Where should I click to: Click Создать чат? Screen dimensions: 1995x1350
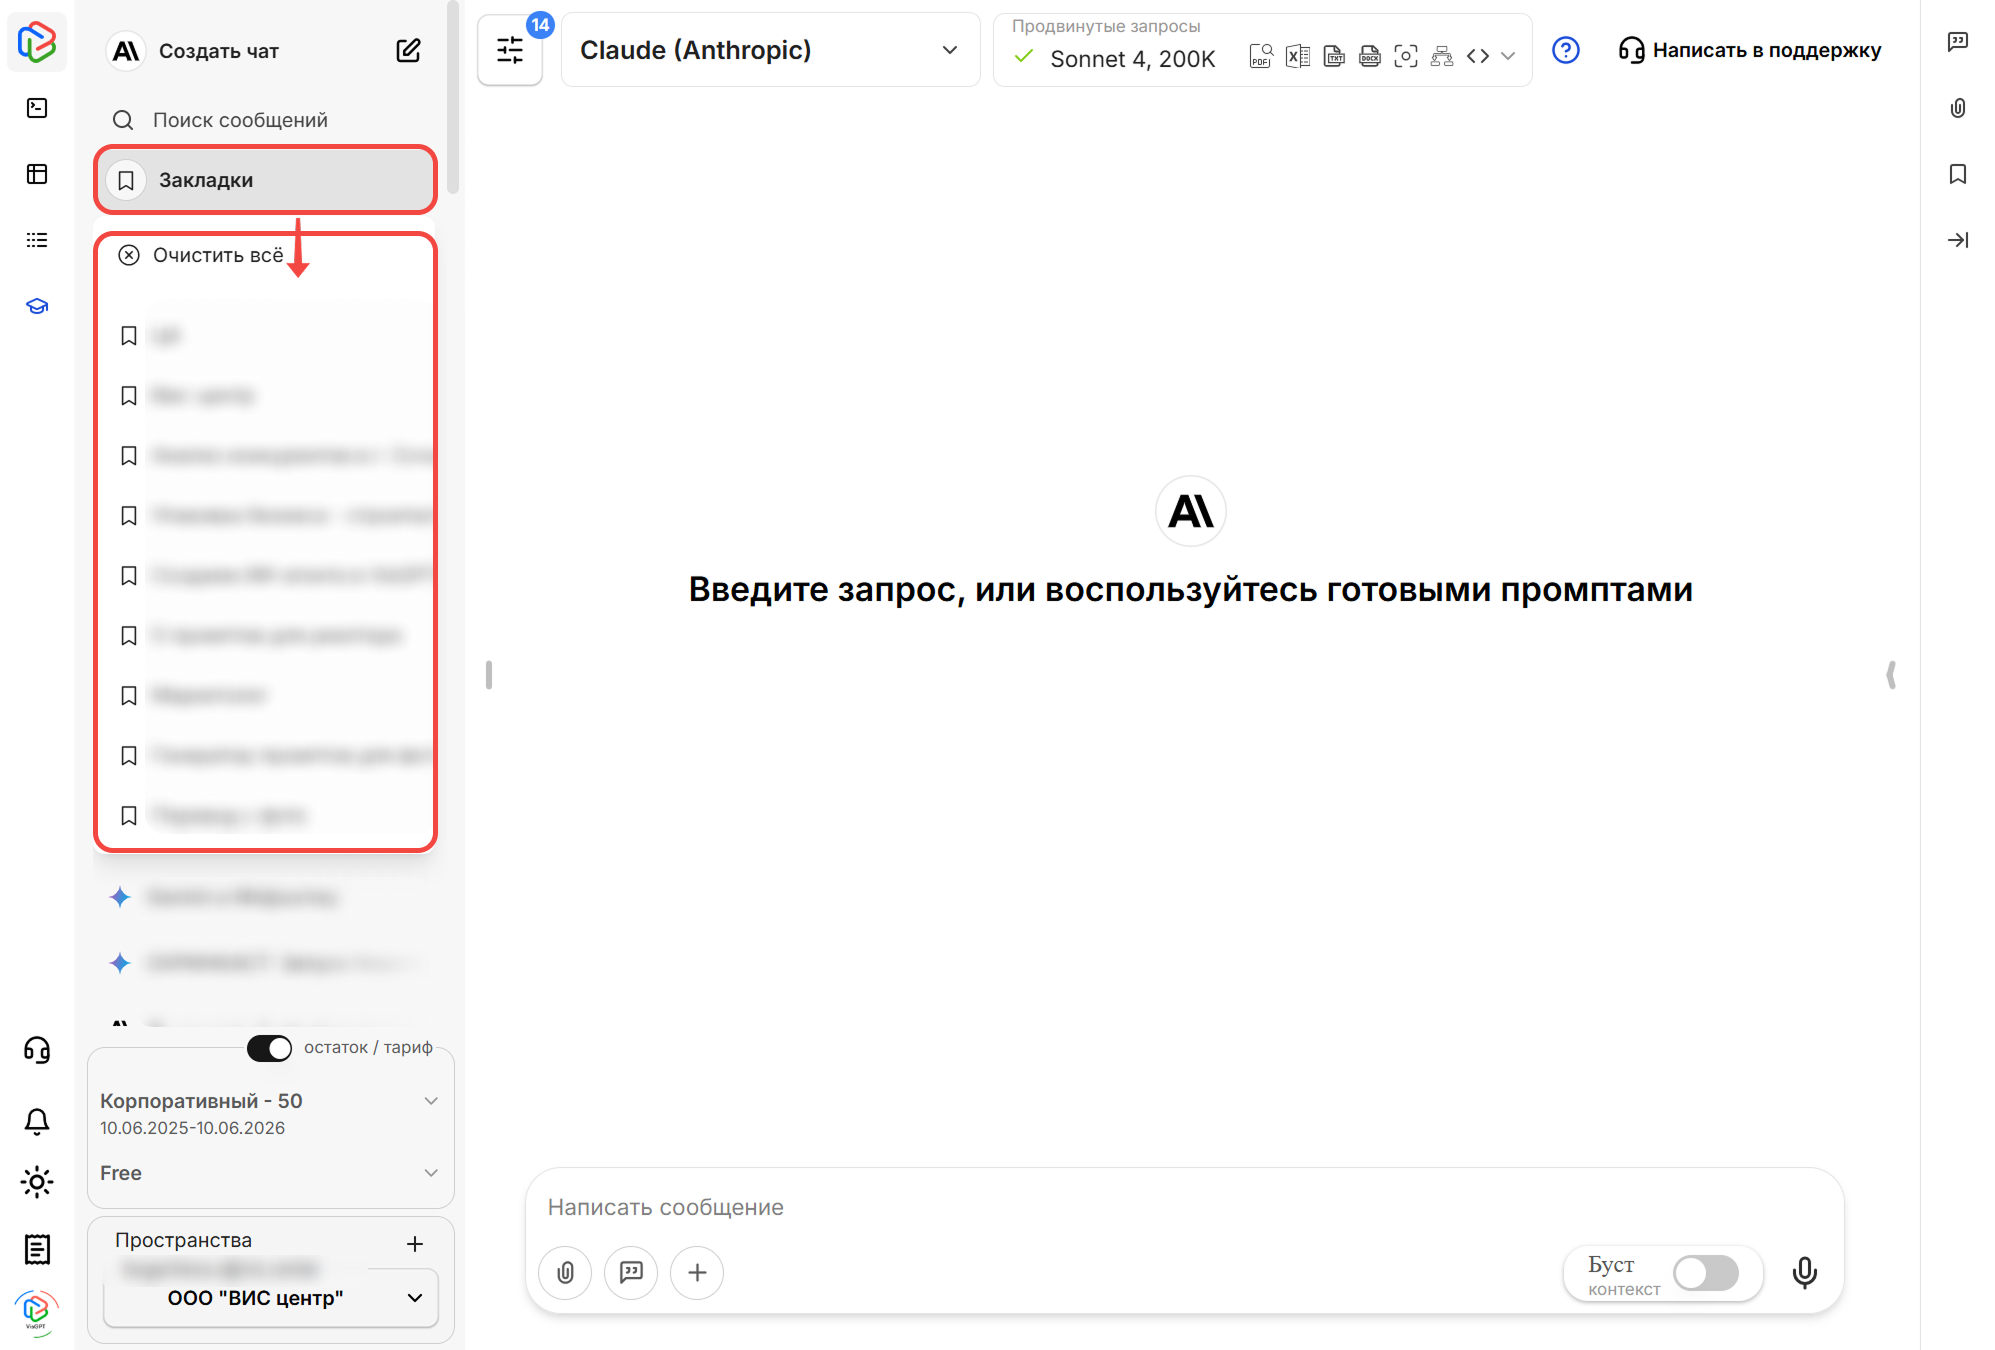click(219, 51)
